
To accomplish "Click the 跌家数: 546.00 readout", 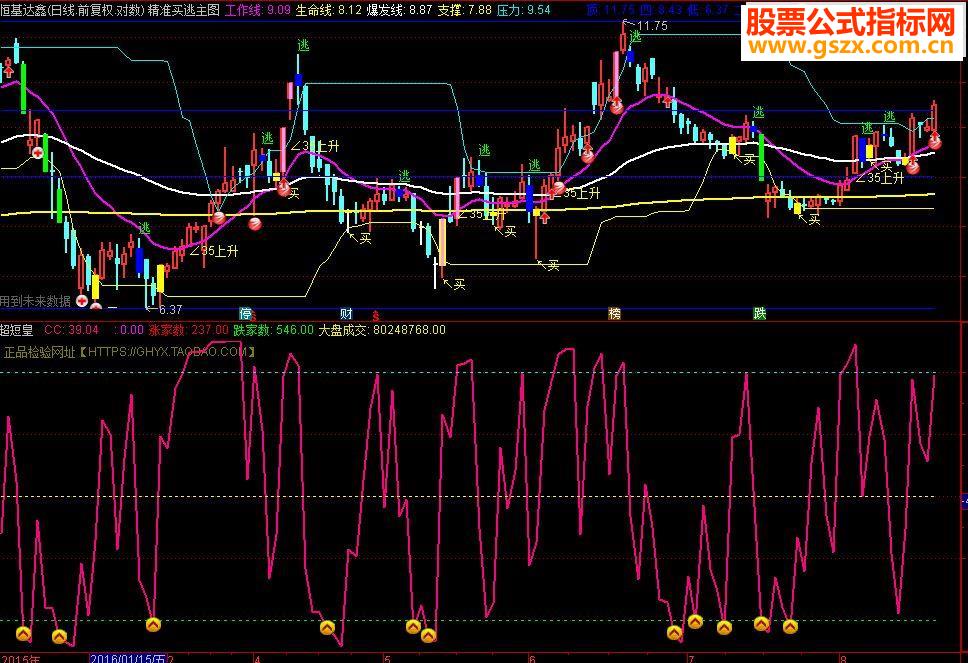I will coord(273,330).
